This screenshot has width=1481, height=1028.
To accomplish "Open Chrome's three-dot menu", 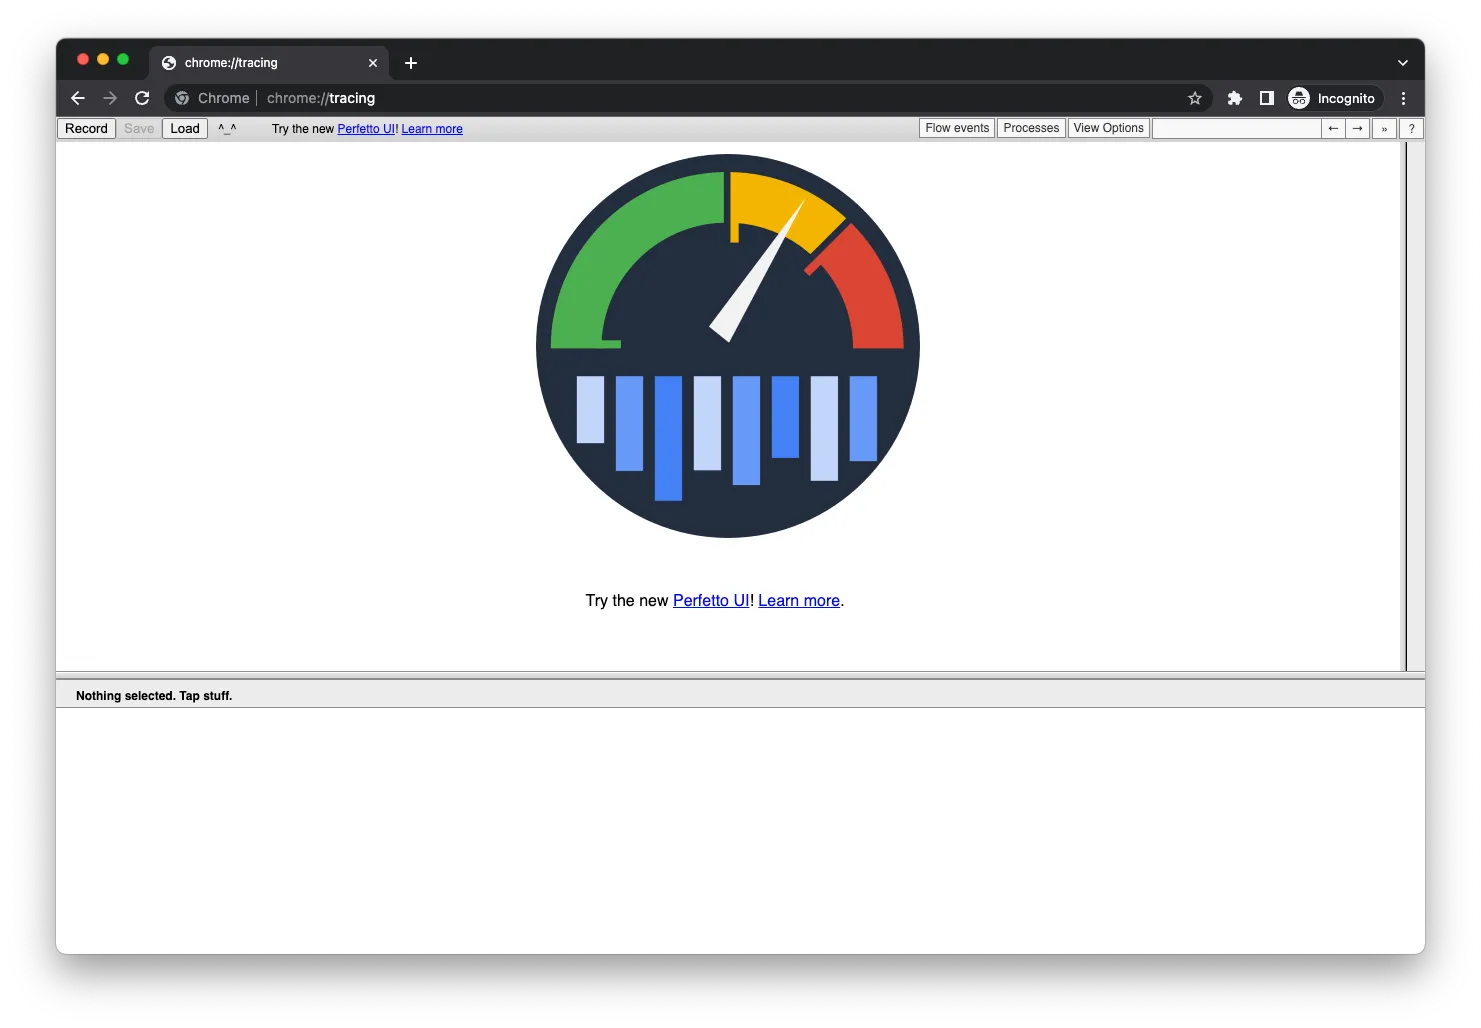I will pos(1403,98).
